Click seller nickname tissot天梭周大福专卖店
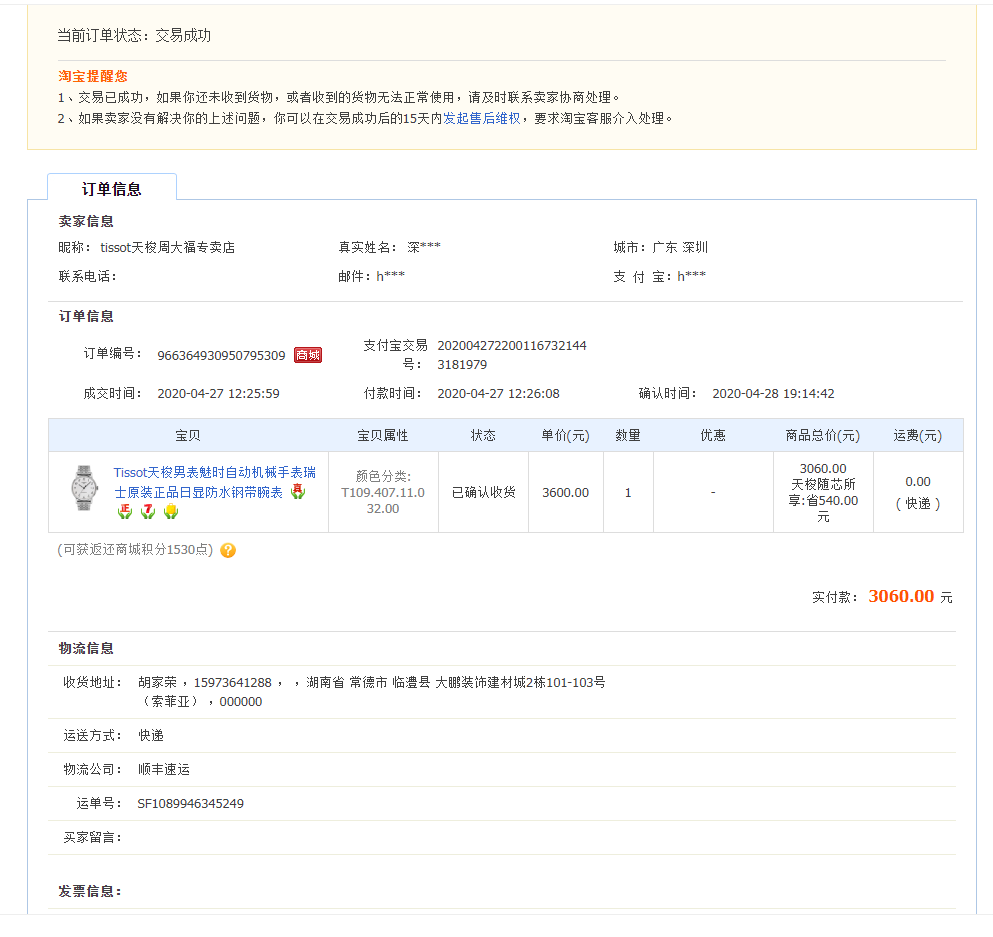 click(168, 248)
